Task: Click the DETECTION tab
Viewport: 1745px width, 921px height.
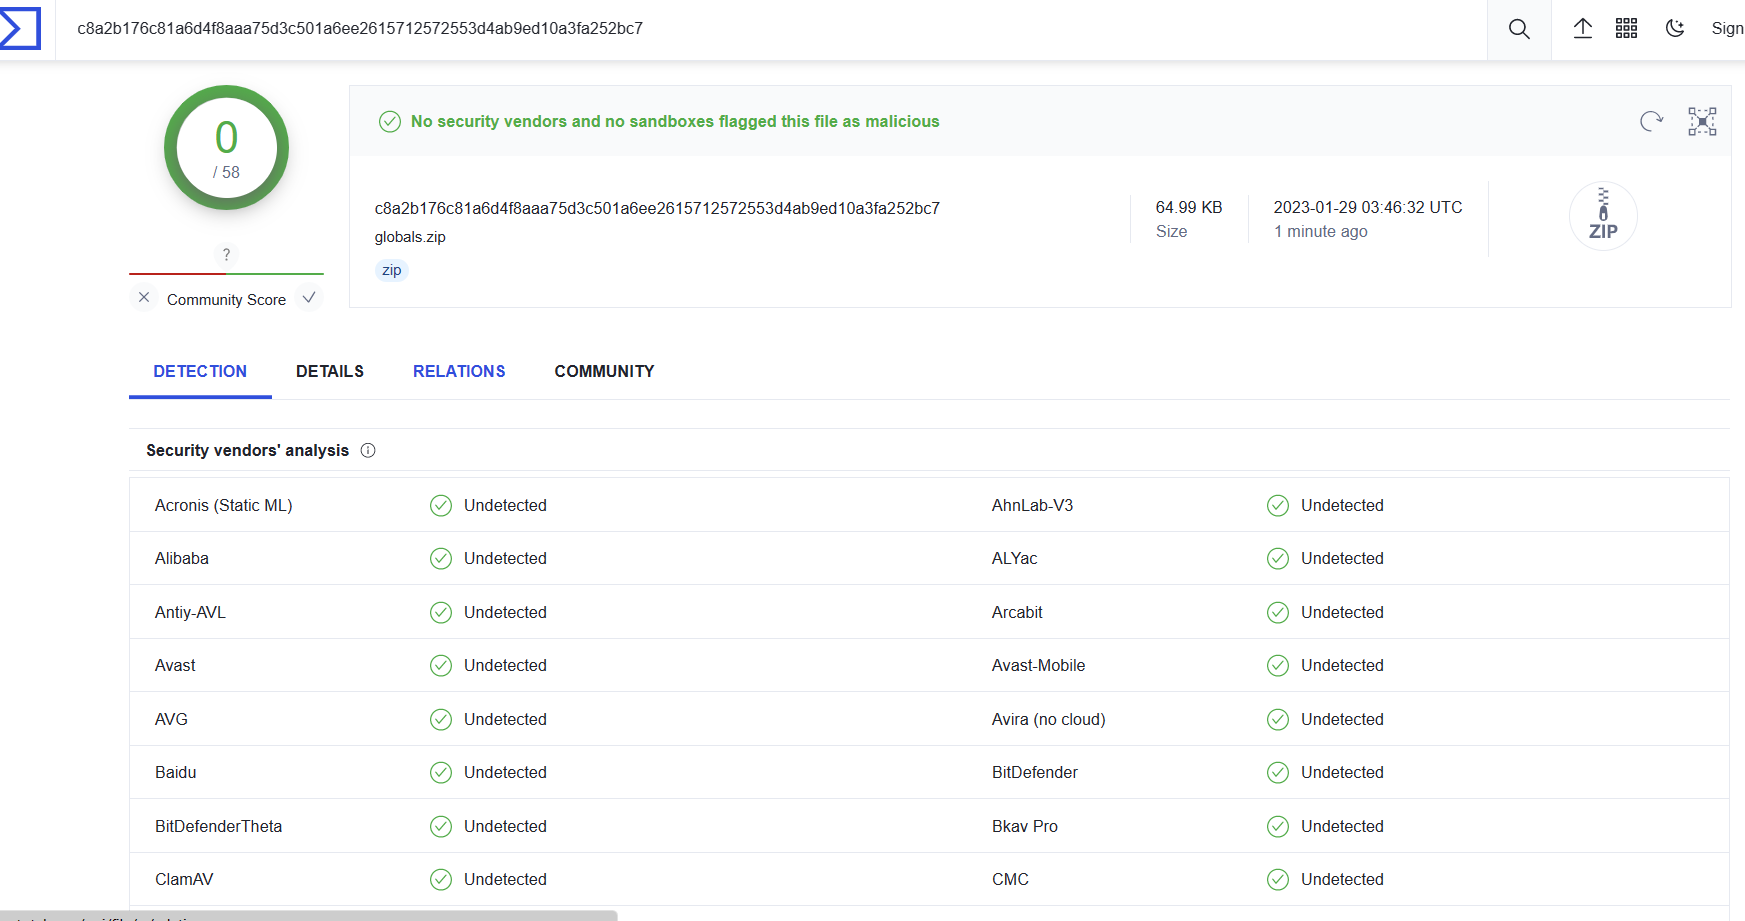Action: click(200, 371)
